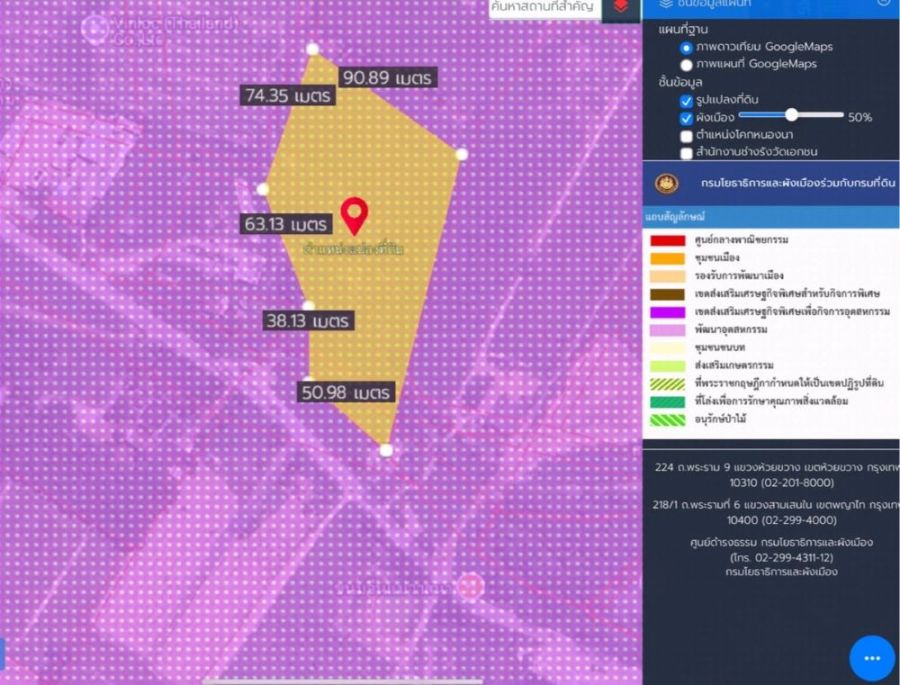Click the ผังเมือง opacity slider handle
This screenshot has height=685, width=900.
(791, 115)
